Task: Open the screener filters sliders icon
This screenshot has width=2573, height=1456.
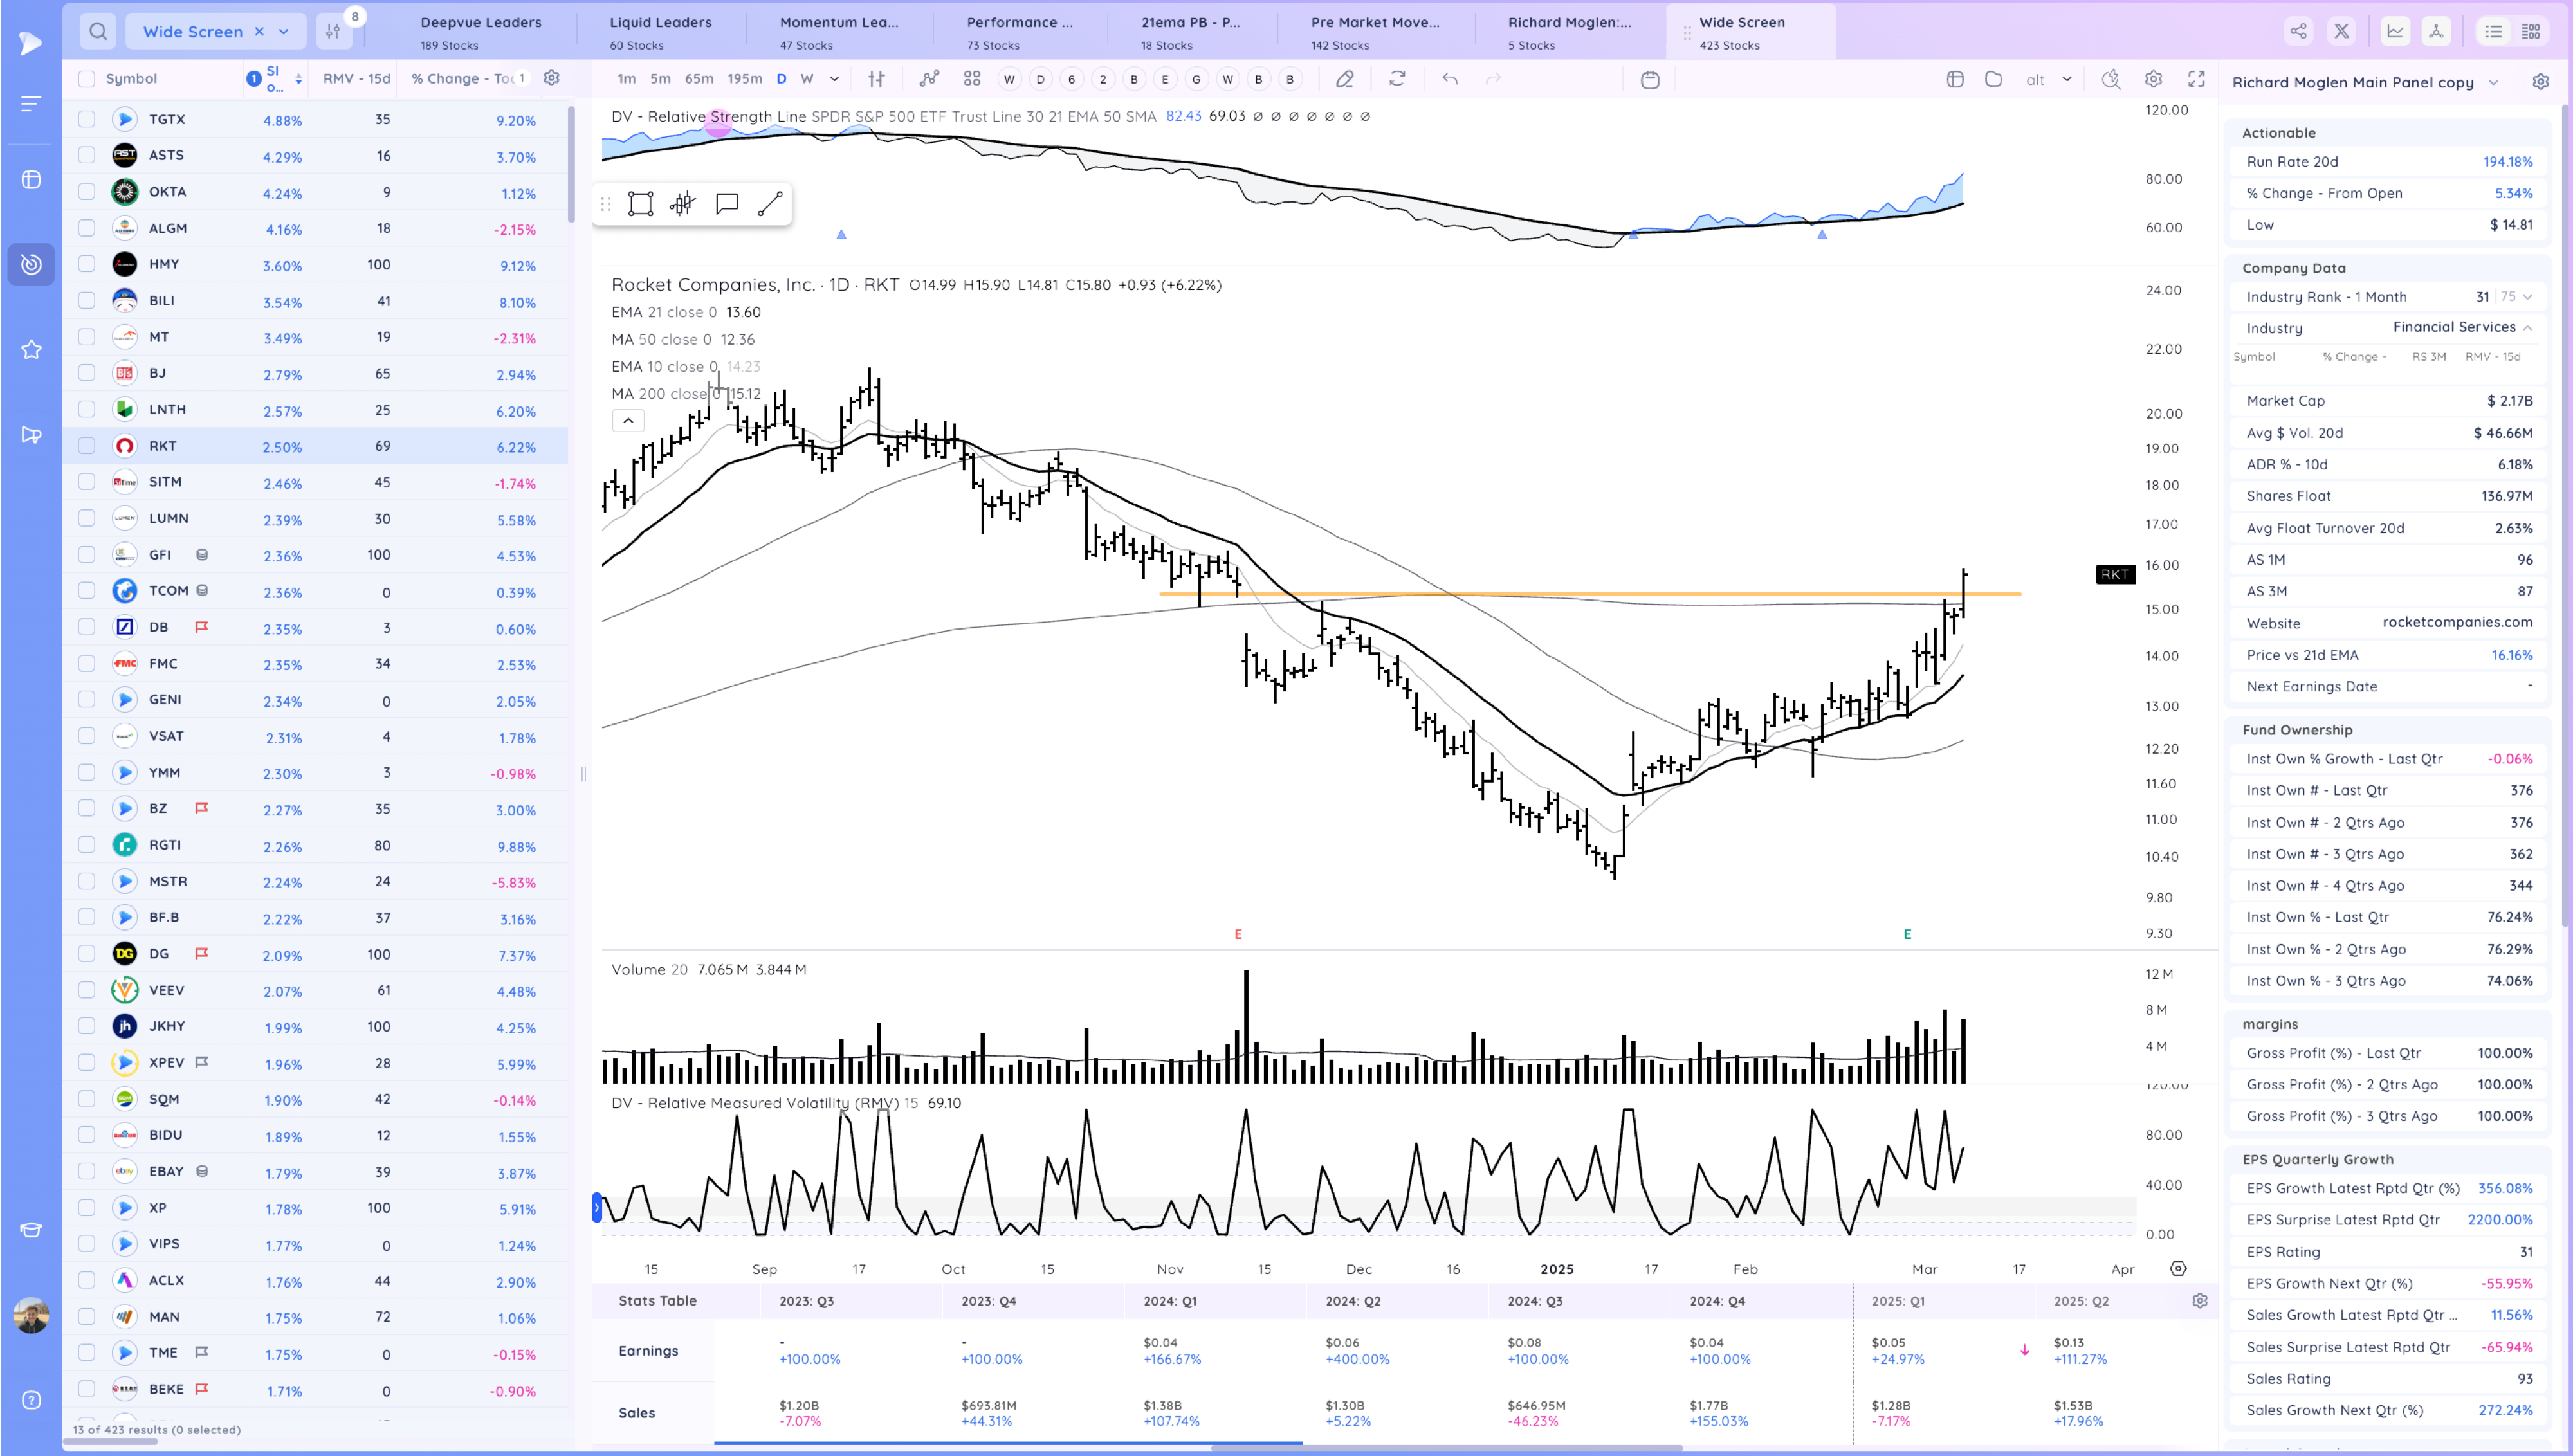Action: pyautogui.click(x=333, y=31)
